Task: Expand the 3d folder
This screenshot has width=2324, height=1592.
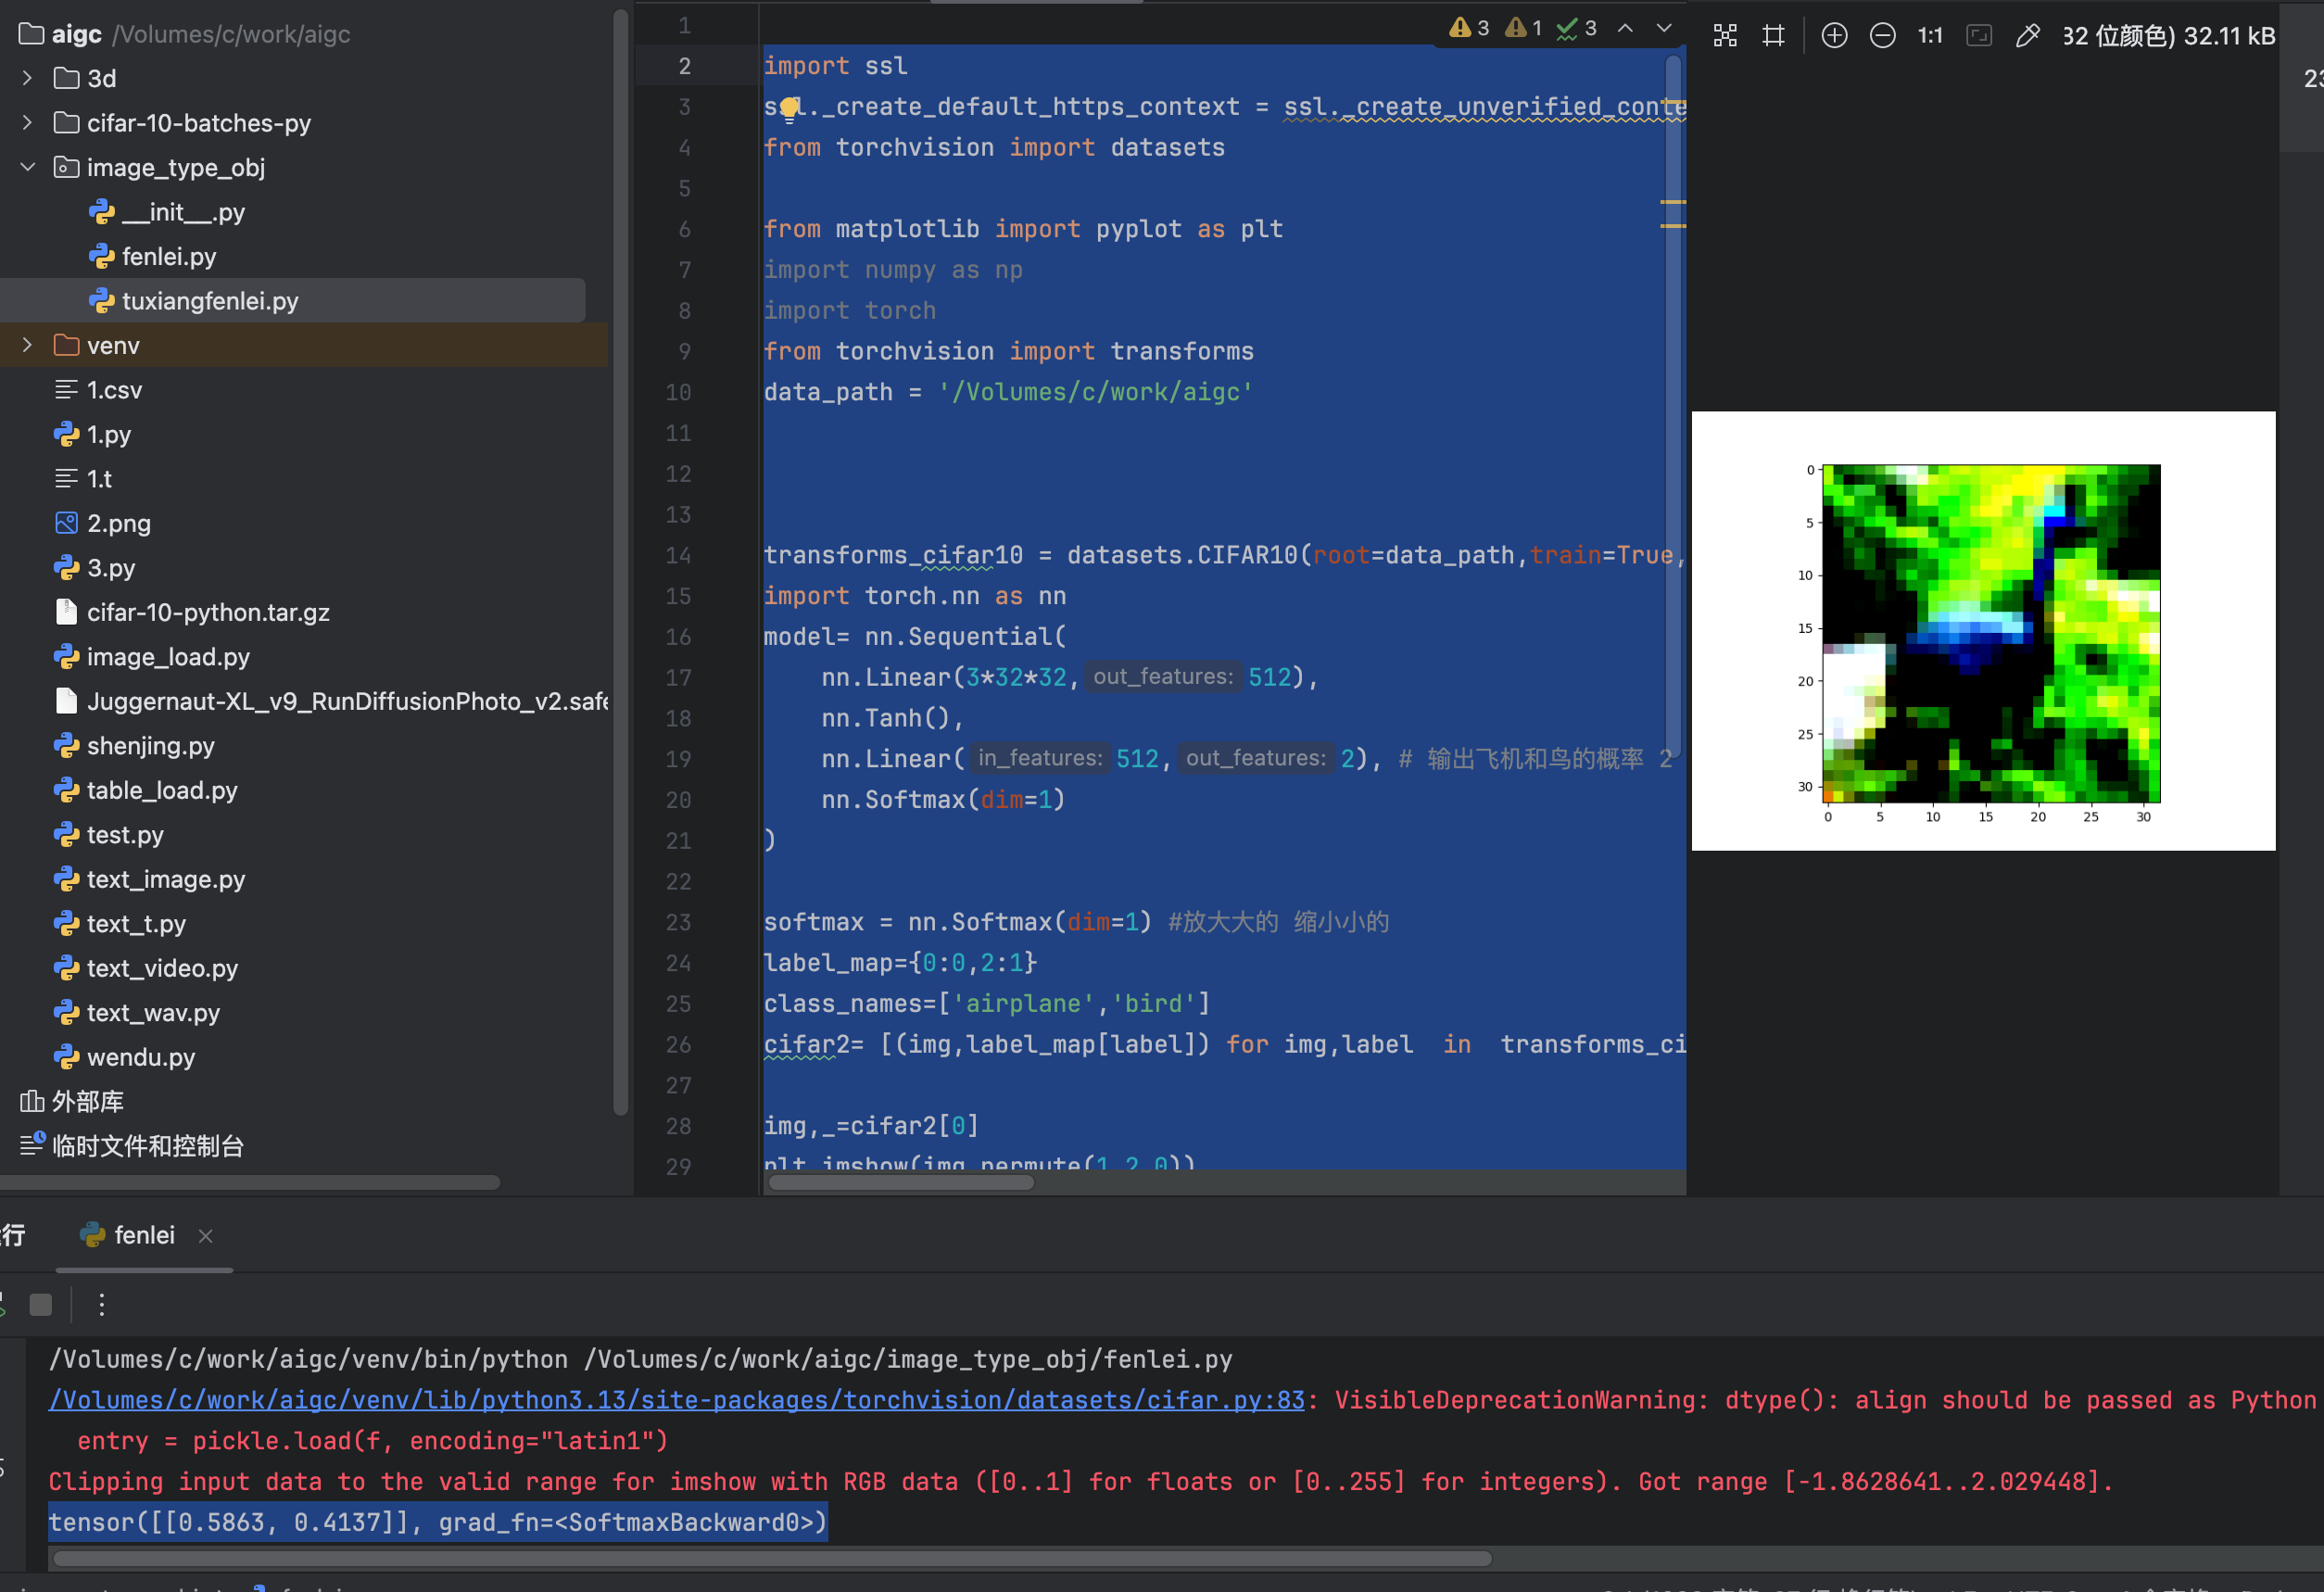Action: [28, 78]
